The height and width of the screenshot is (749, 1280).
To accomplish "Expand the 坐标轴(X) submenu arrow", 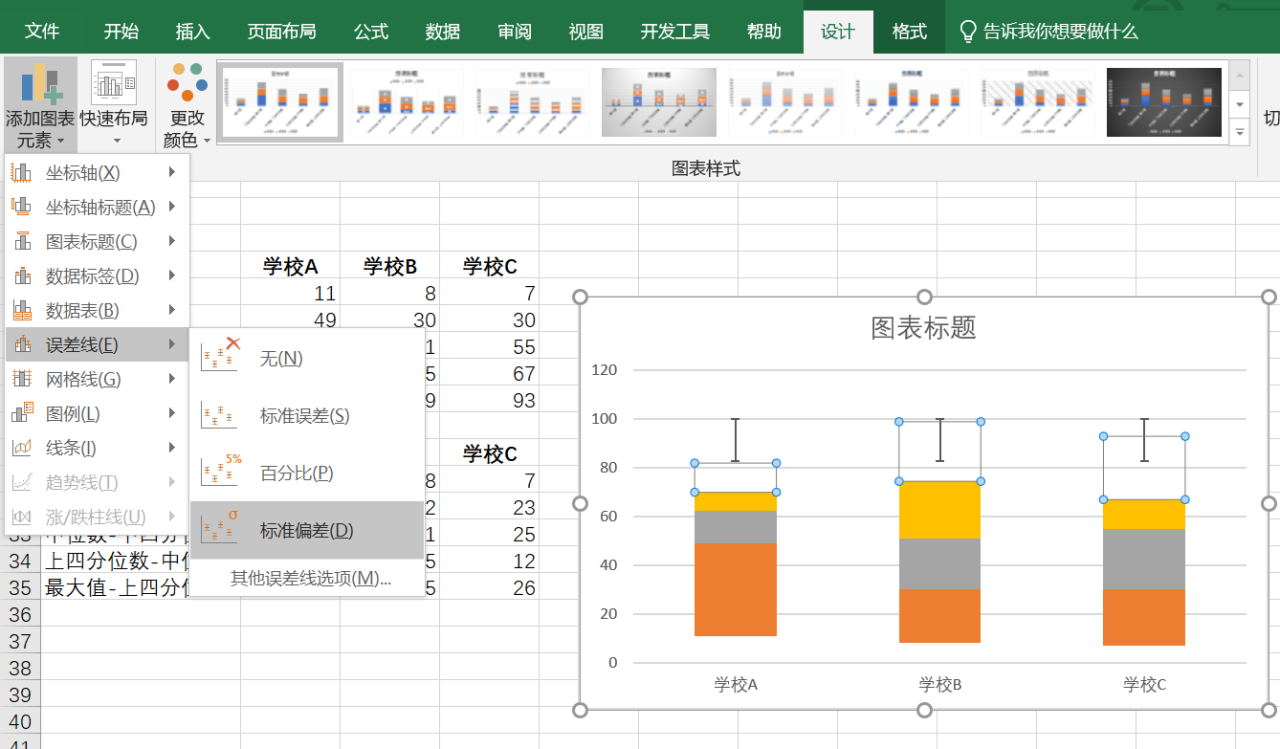I will click(x=173, y=173).
